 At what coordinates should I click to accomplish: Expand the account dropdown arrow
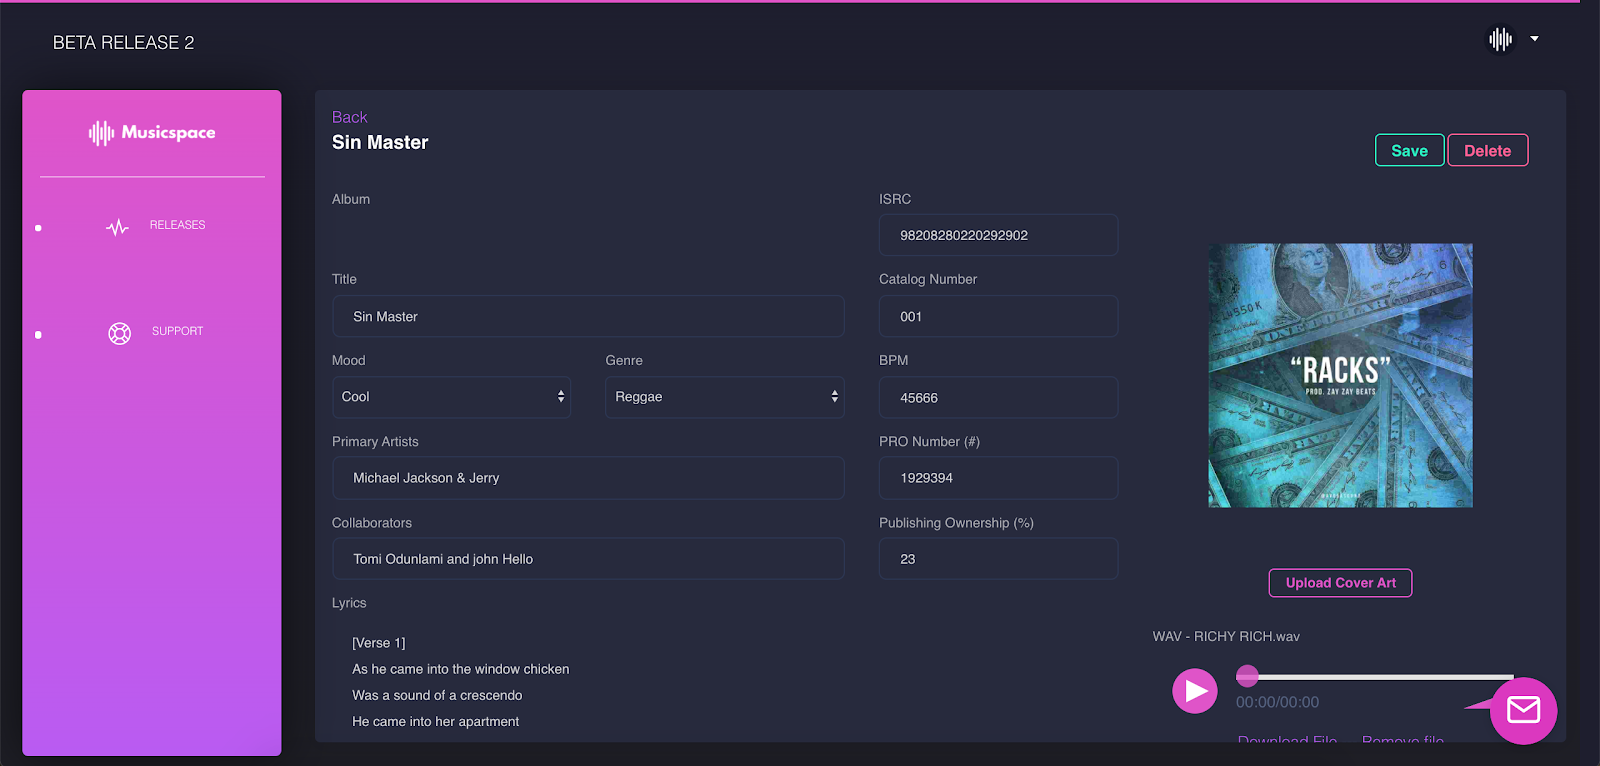point(1534,39)
